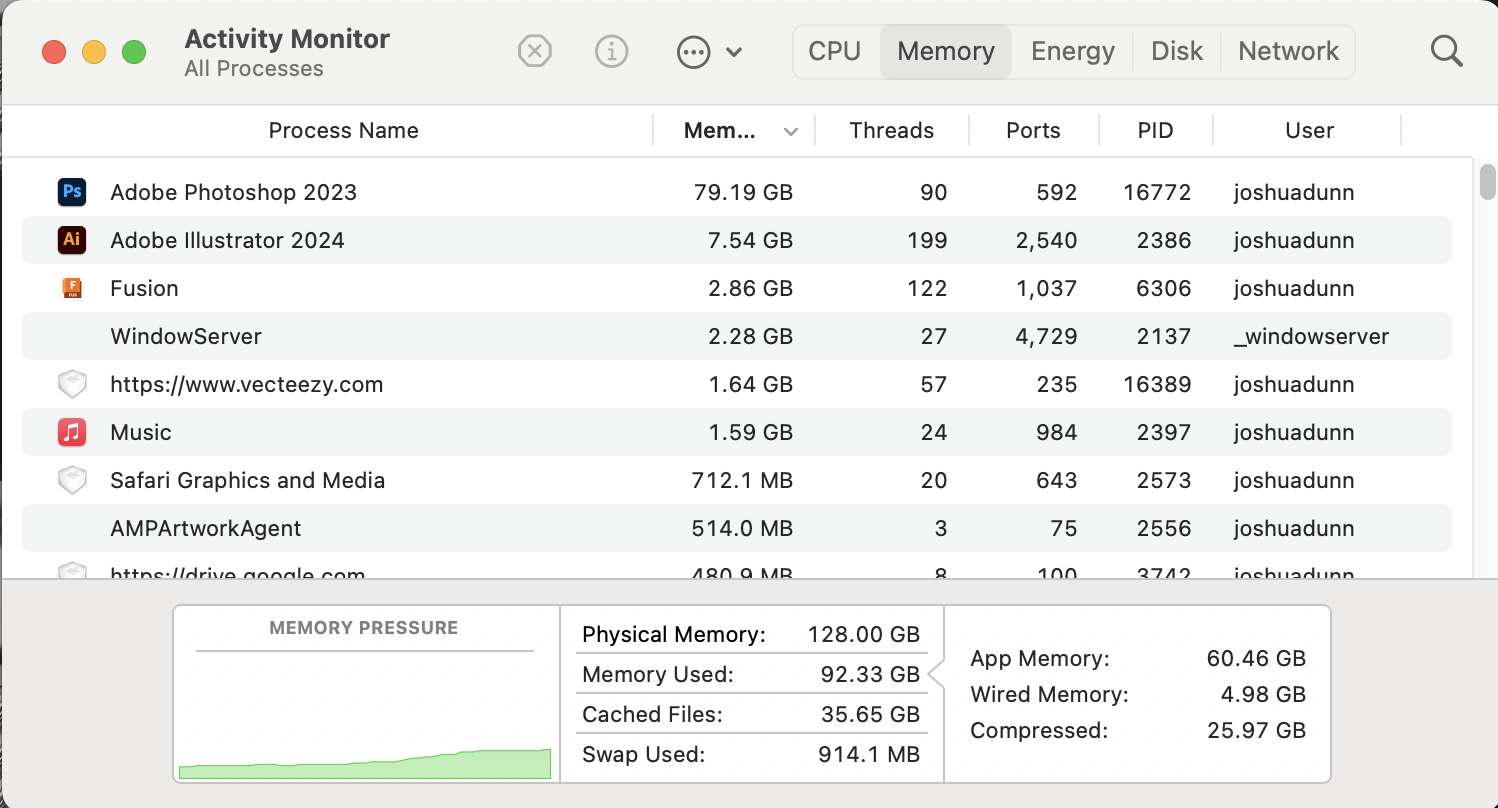Toggle sort order arrow on Memory column

click(x=791, y=131)
